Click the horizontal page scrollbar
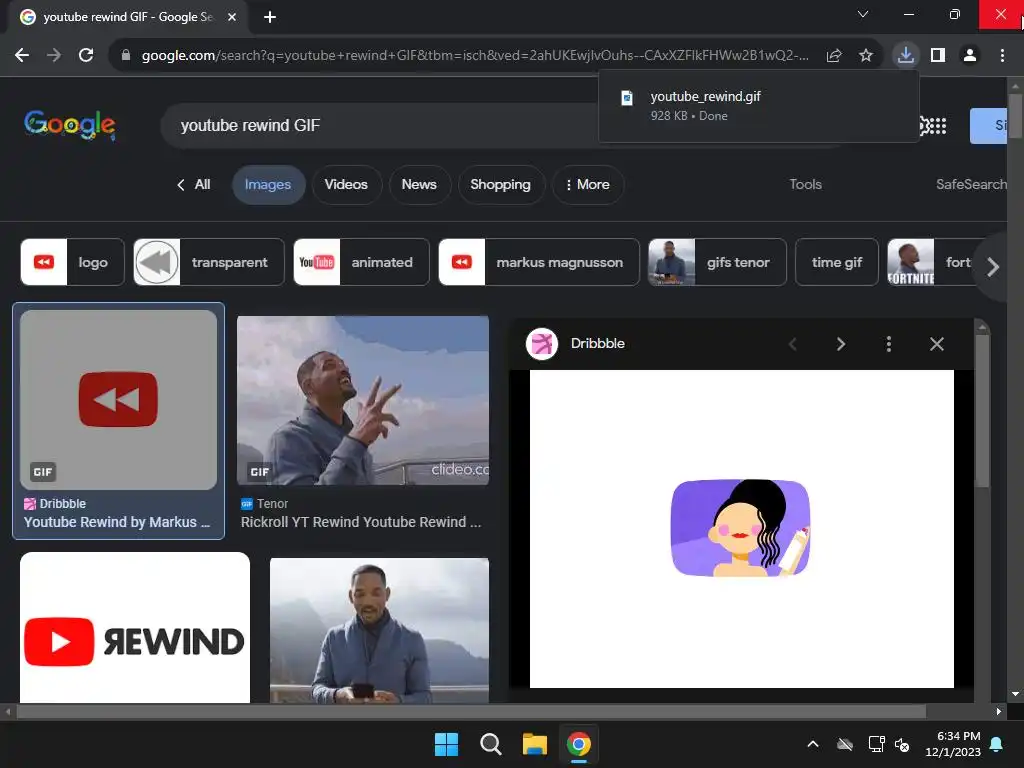This screenshot has width=1024, height=768. [471, 711]
